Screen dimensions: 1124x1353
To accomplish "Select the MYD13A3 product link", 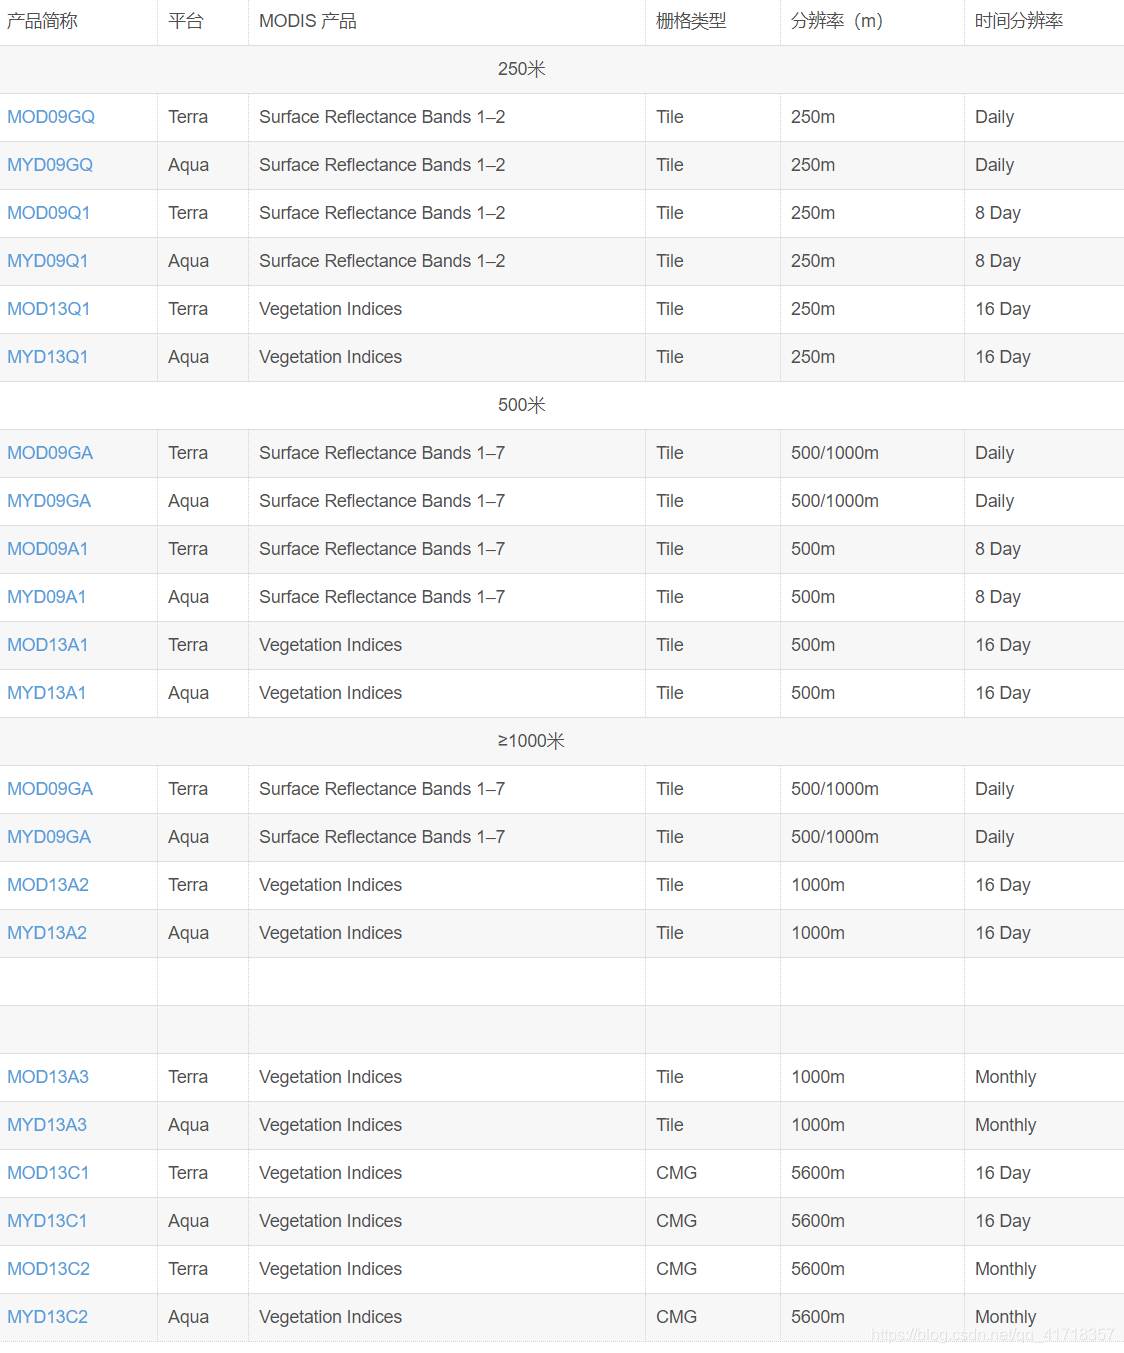I will coord(47,1125).
